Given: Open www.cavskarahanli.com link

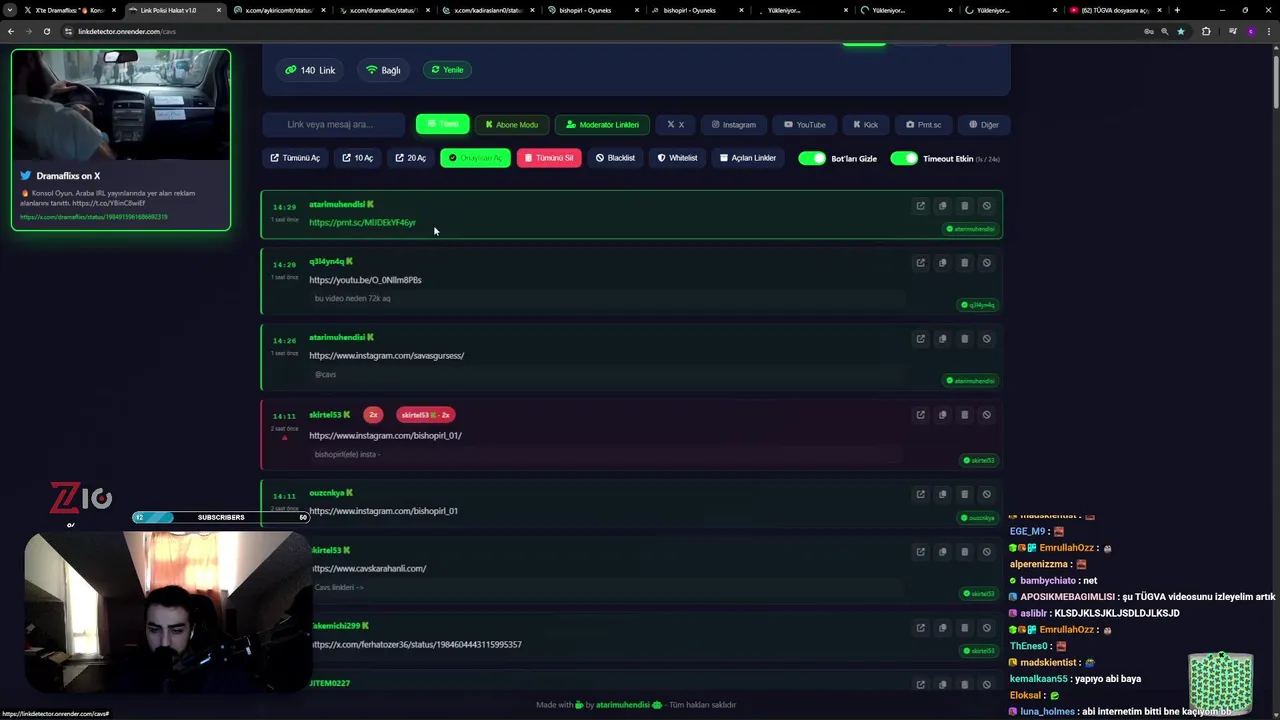Looking at the screenshot, I should [x=368, y=569].
